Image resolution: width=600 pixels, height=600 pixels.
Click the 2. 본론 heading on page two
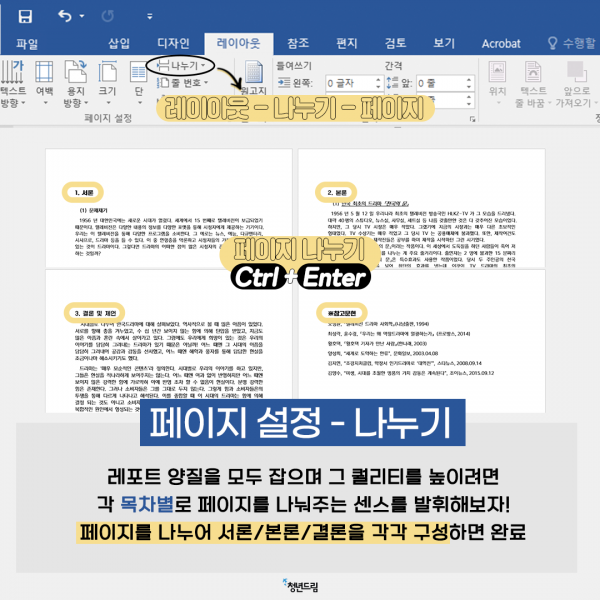tap(337, 192)
